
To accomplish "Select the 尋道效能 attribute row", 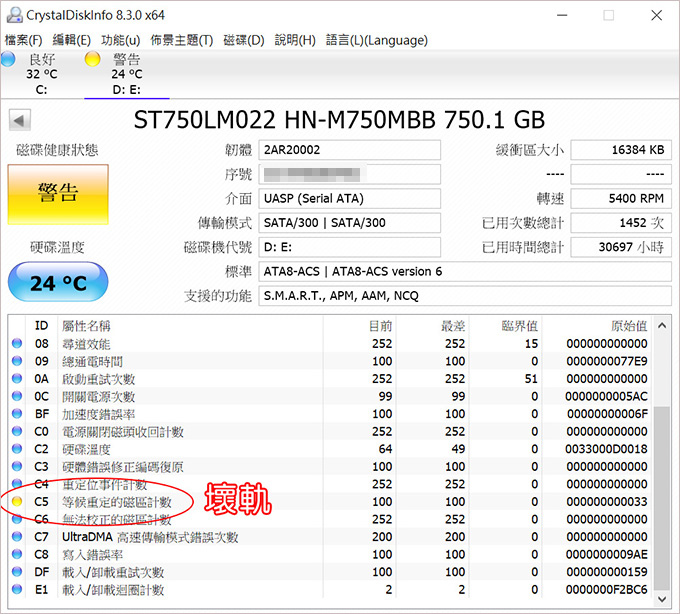I will tap(330, 343).
